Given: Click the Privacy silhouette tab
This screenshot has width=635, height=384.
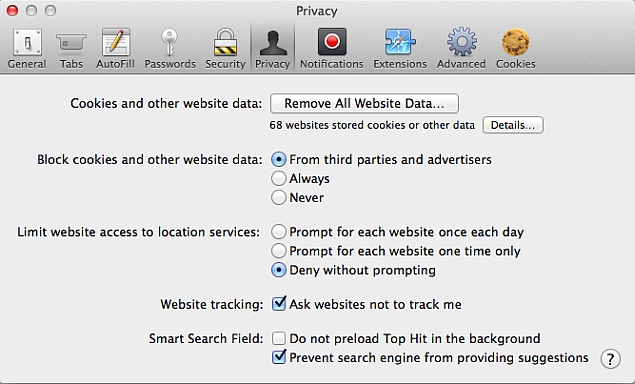Looking at the screenshot, I should [273, 49].
